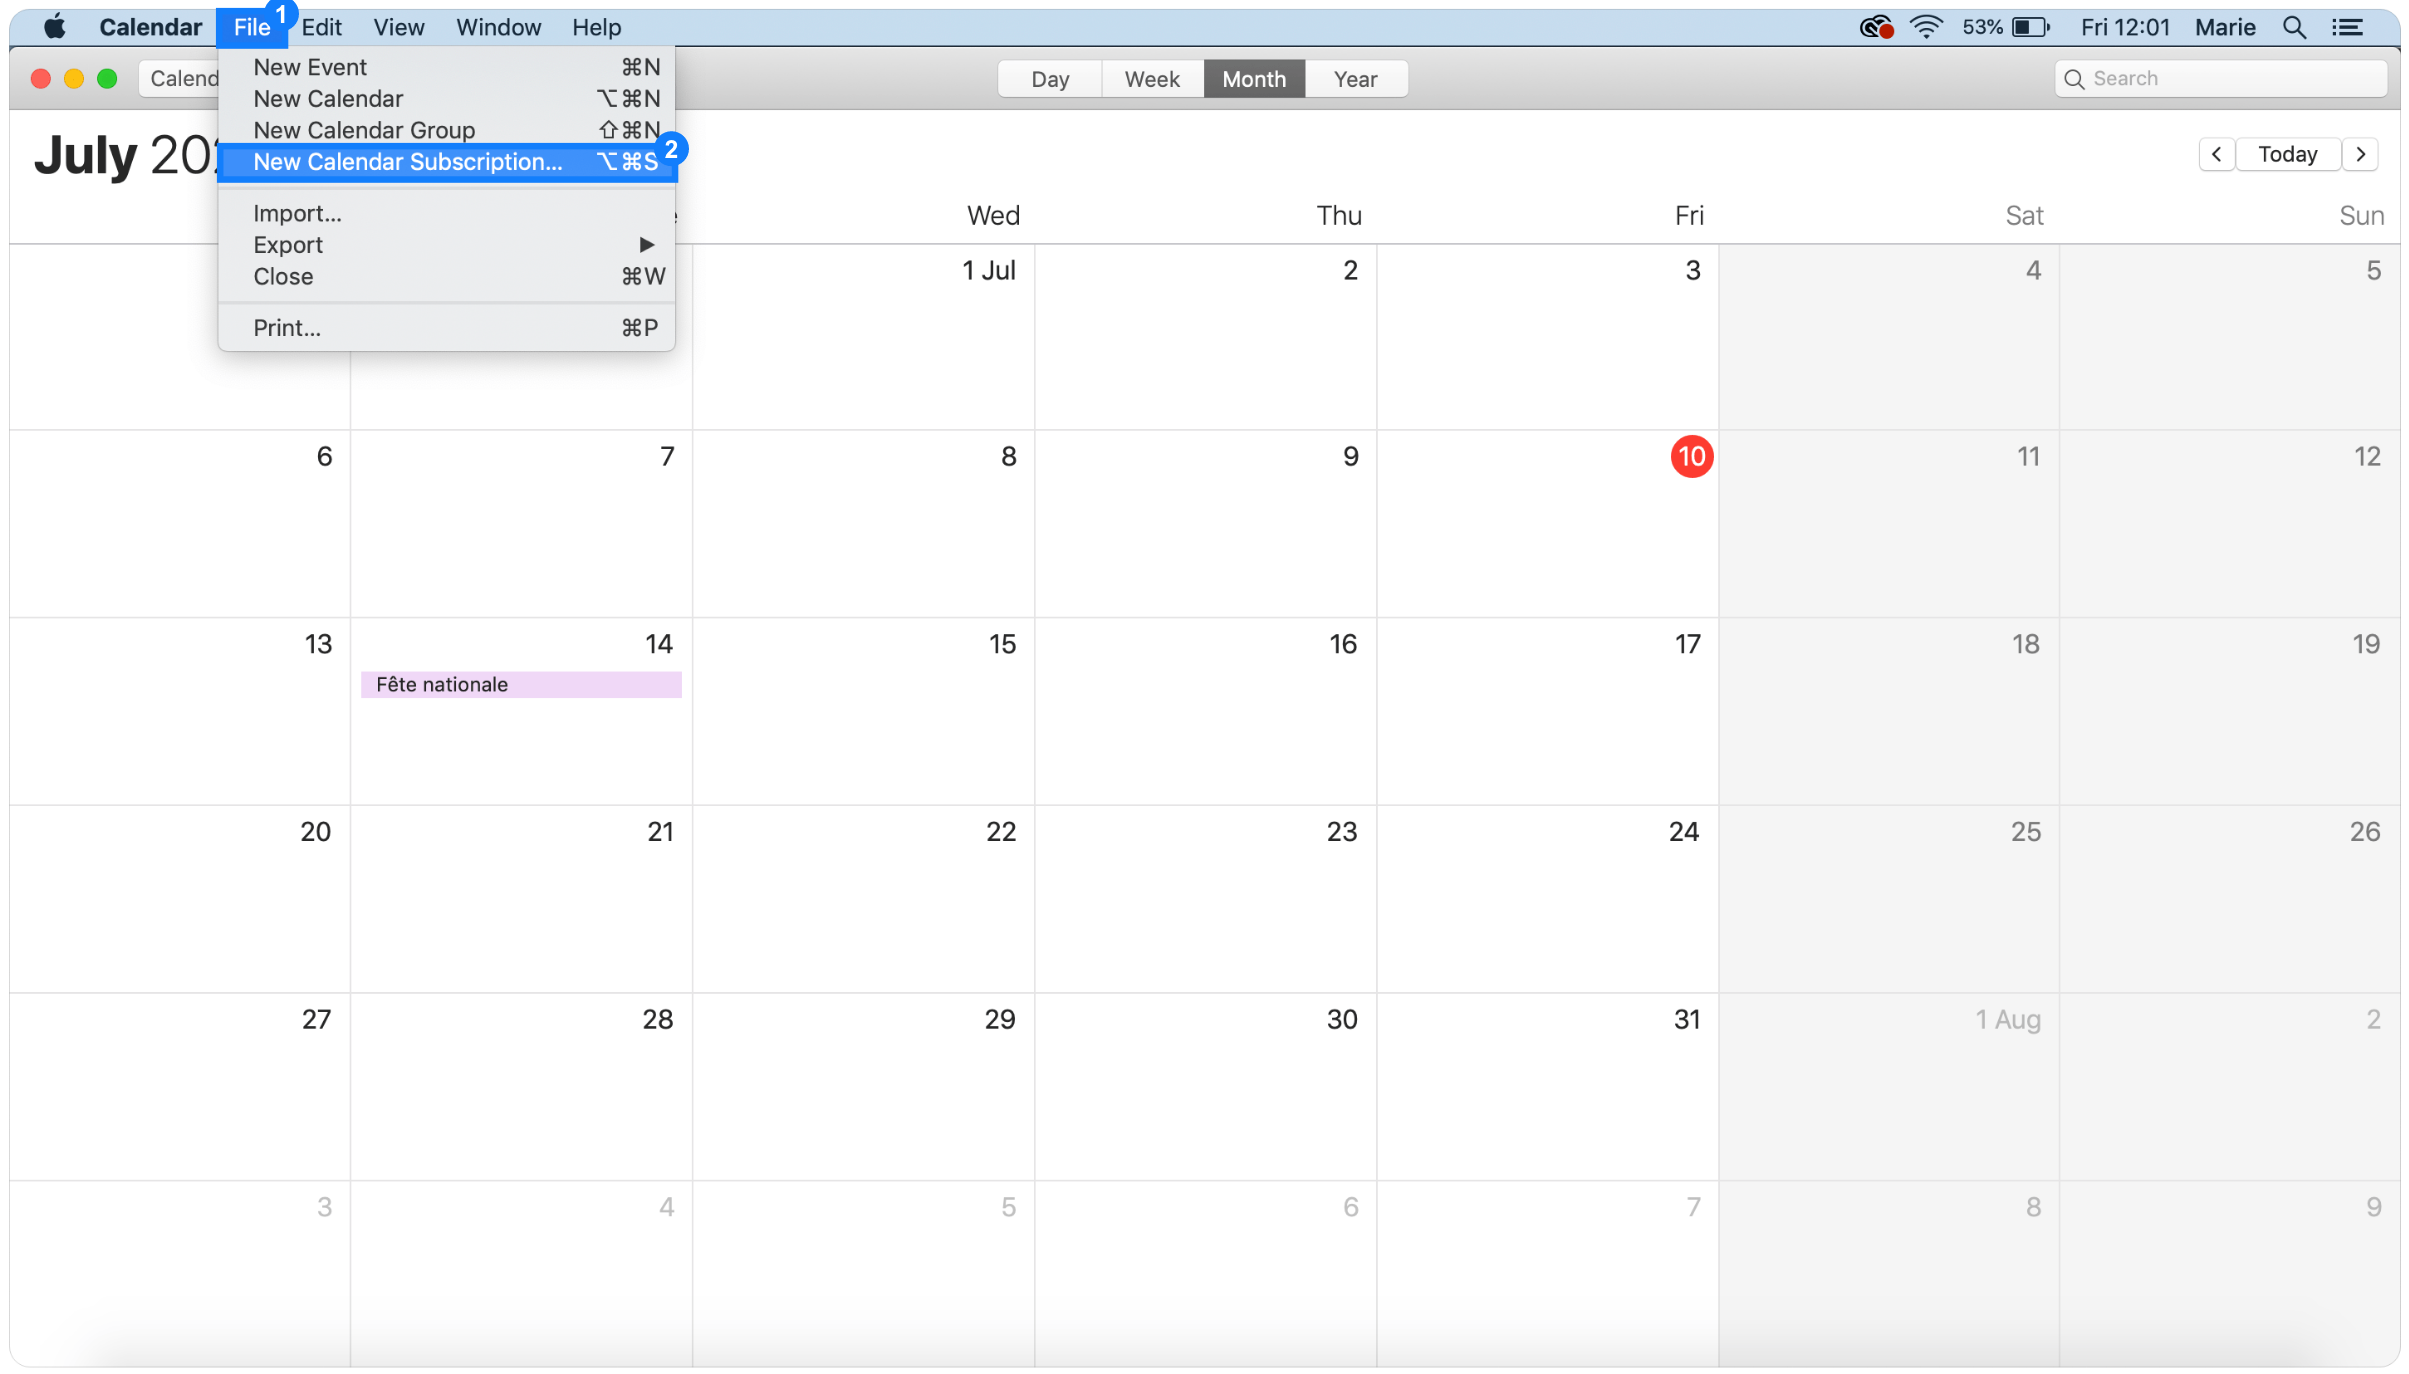Select day 27 in July
This screenshot has width=2409, height=1374.
click(x=180, y=1087)
